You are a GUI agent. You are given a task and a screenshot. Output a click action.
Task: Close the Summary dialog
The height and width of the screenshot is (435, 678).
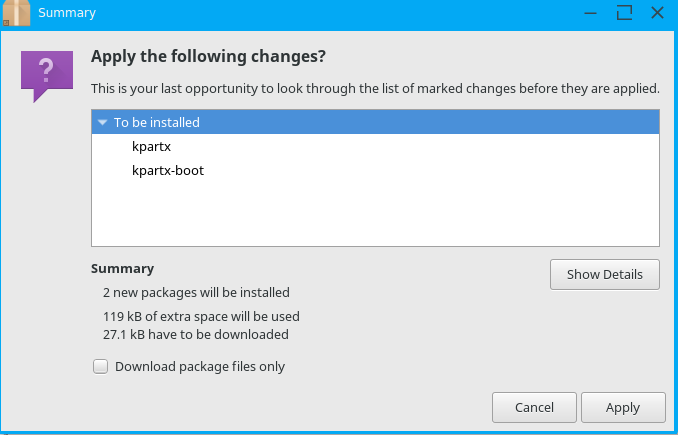coord(657,12)
